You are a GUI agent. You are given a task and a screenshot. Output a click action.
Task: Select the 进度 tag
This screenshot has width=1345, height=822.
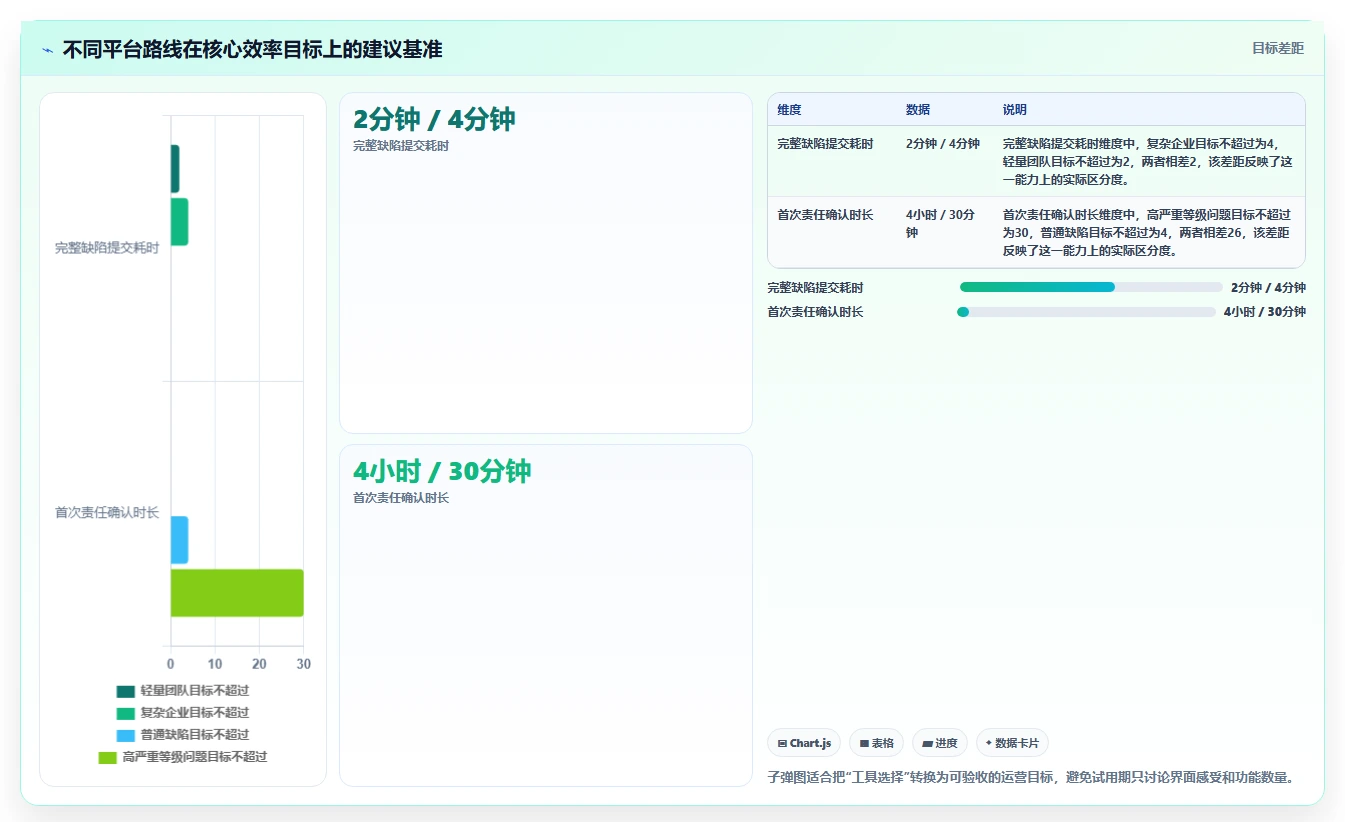(940, 743)
